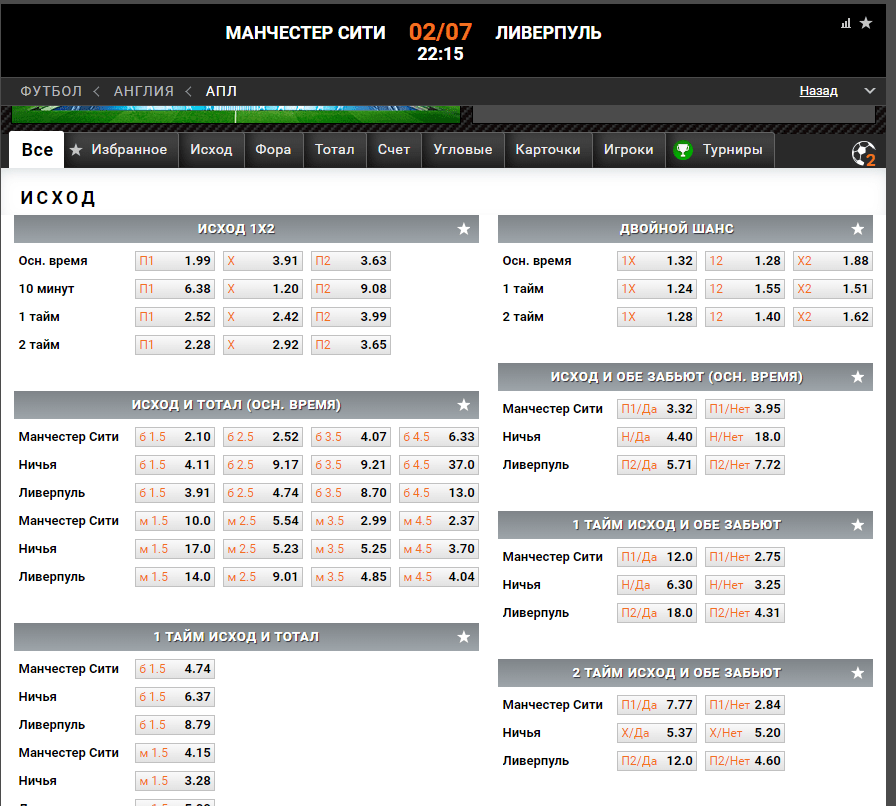Bet on draw X 3.91 main time

click(263, 261)
